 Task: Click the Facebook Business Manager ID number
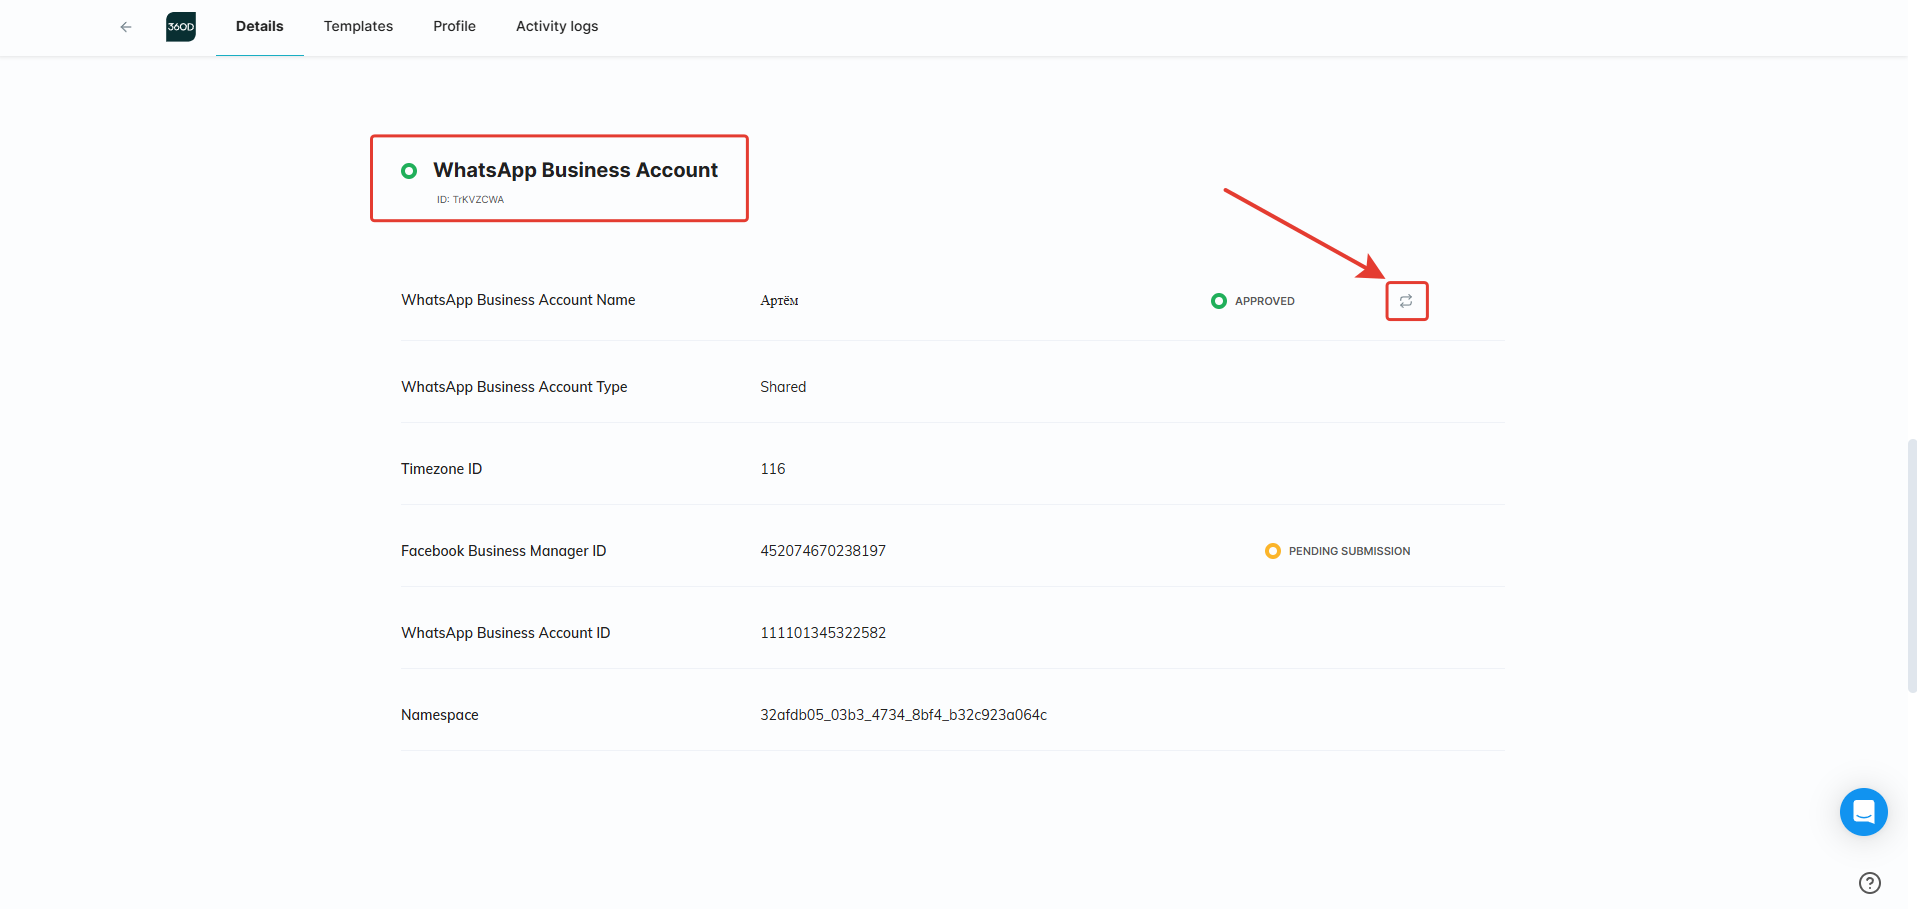click(x=823, y=551)
